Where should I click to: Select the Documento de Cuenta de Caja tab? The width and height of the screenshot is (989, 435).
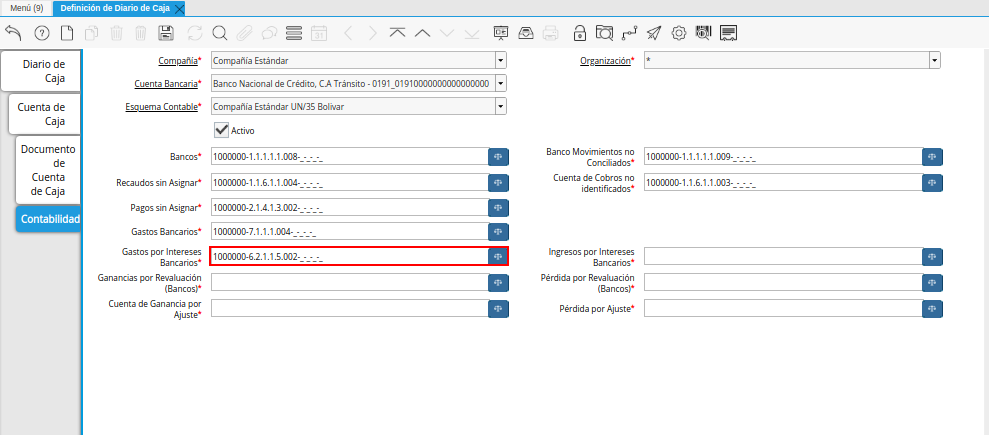pos(48,170)
